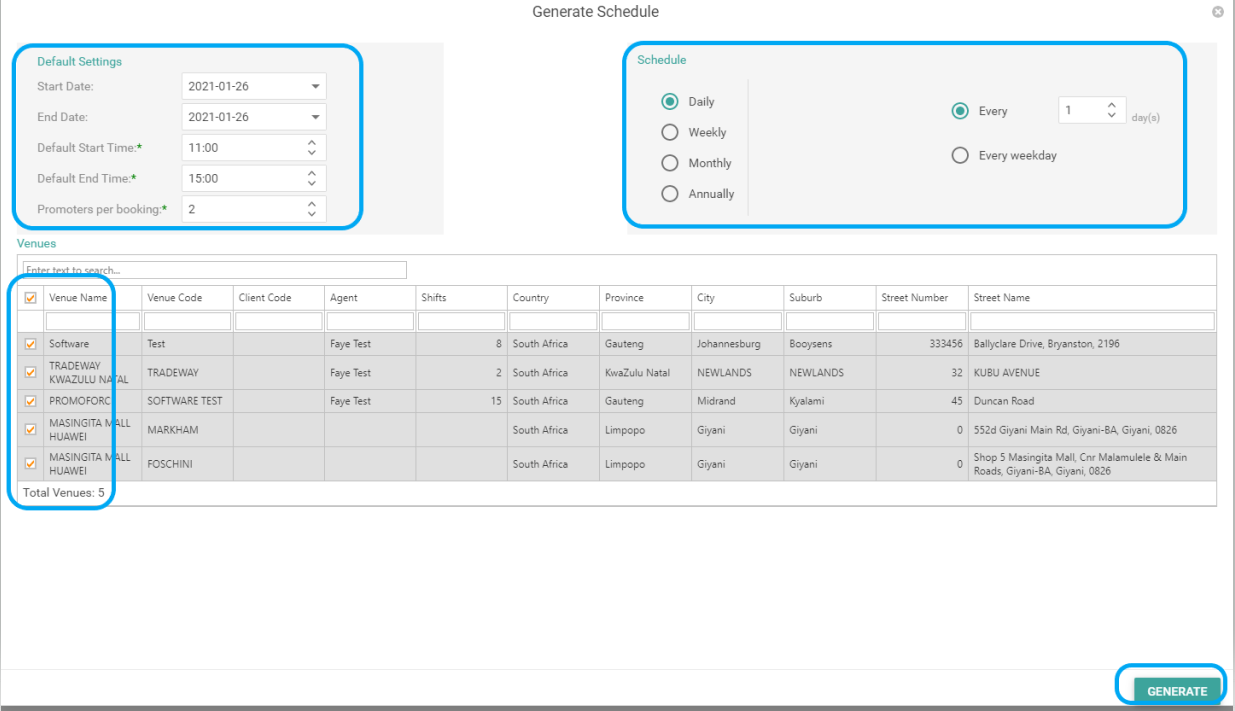The width and height of the screenshot is (1235, 711).
Task: Select the 'TRADEWAY' venue code cell
Action: [x=187, y=373]
